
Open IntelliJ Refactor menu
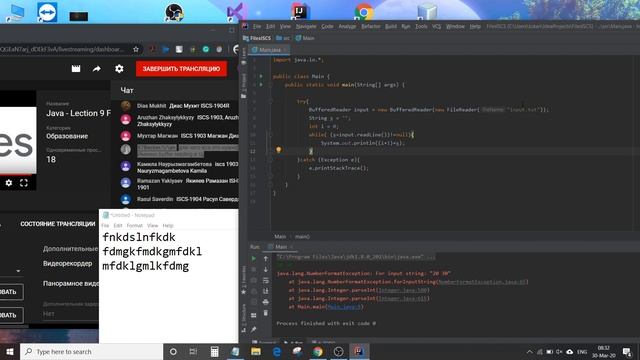[371, 27]
